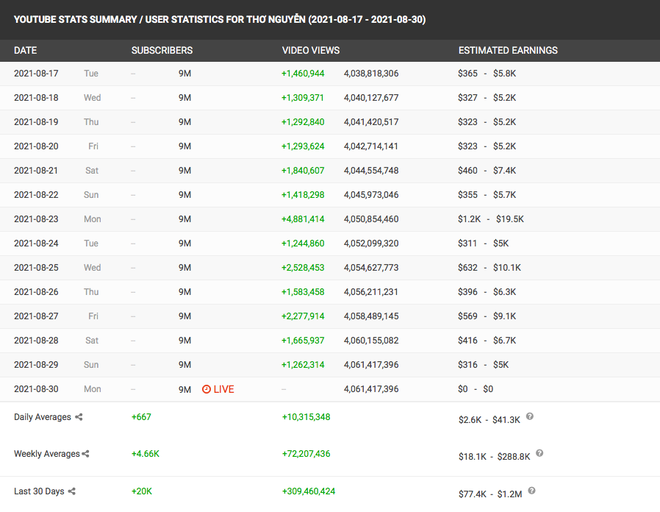Click the Weekly Averages label

click(x=47, y=454)
